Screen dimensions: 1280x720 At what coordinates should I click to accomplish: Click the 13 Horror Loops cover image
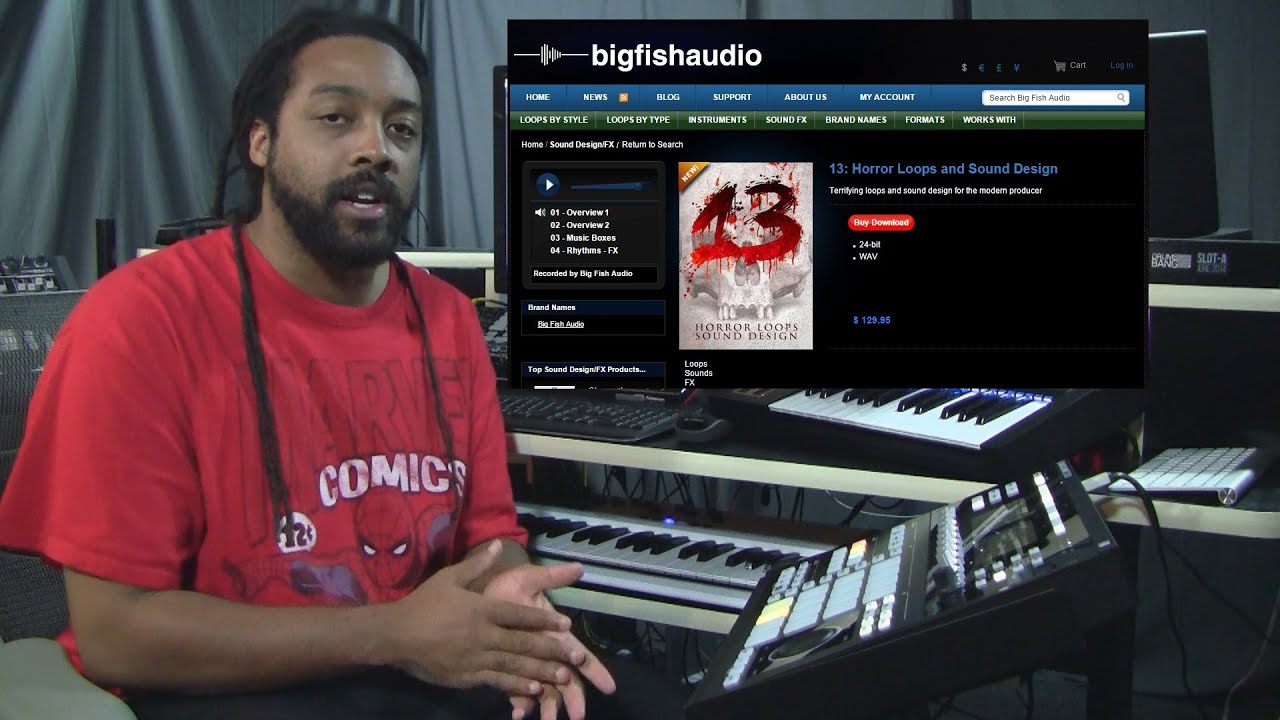(746, 256)
